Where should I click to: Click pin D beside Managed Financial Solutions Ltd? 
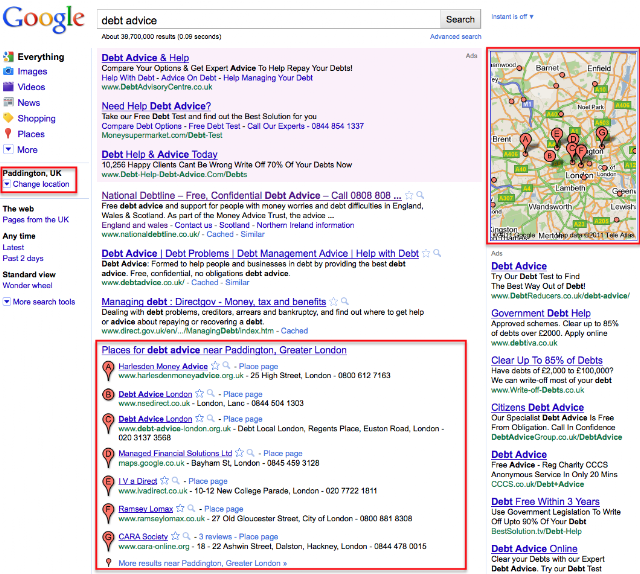[x=108, y=457]
